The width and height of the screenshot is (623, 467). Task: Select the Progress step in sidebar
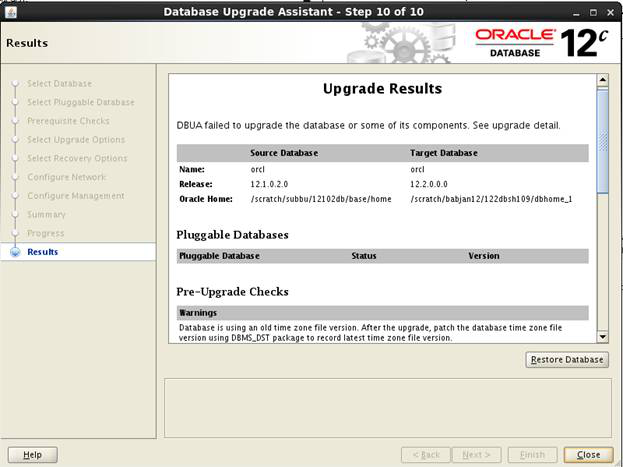coord(46,233)
